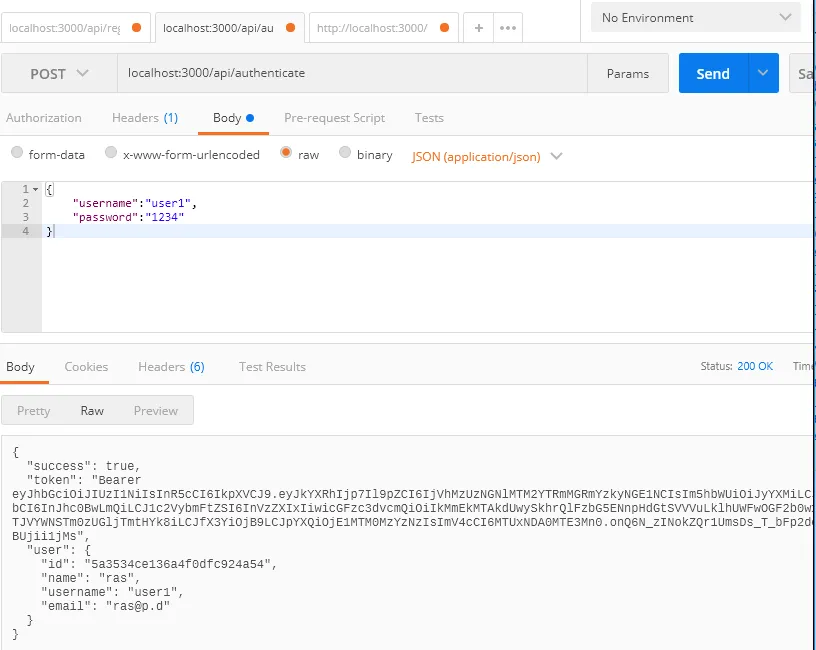Click the blue Send button
This screenshot has width=816, height=650.
pos(713,74)
